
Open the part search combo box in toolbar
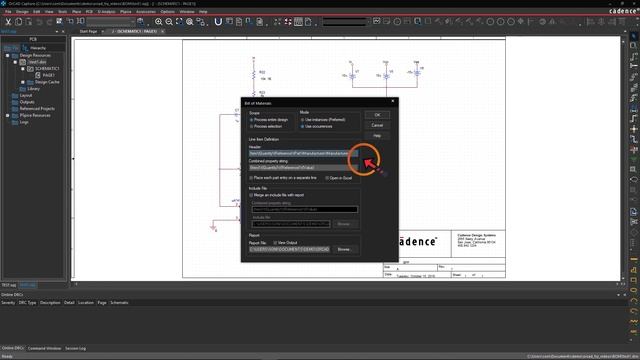111,22
